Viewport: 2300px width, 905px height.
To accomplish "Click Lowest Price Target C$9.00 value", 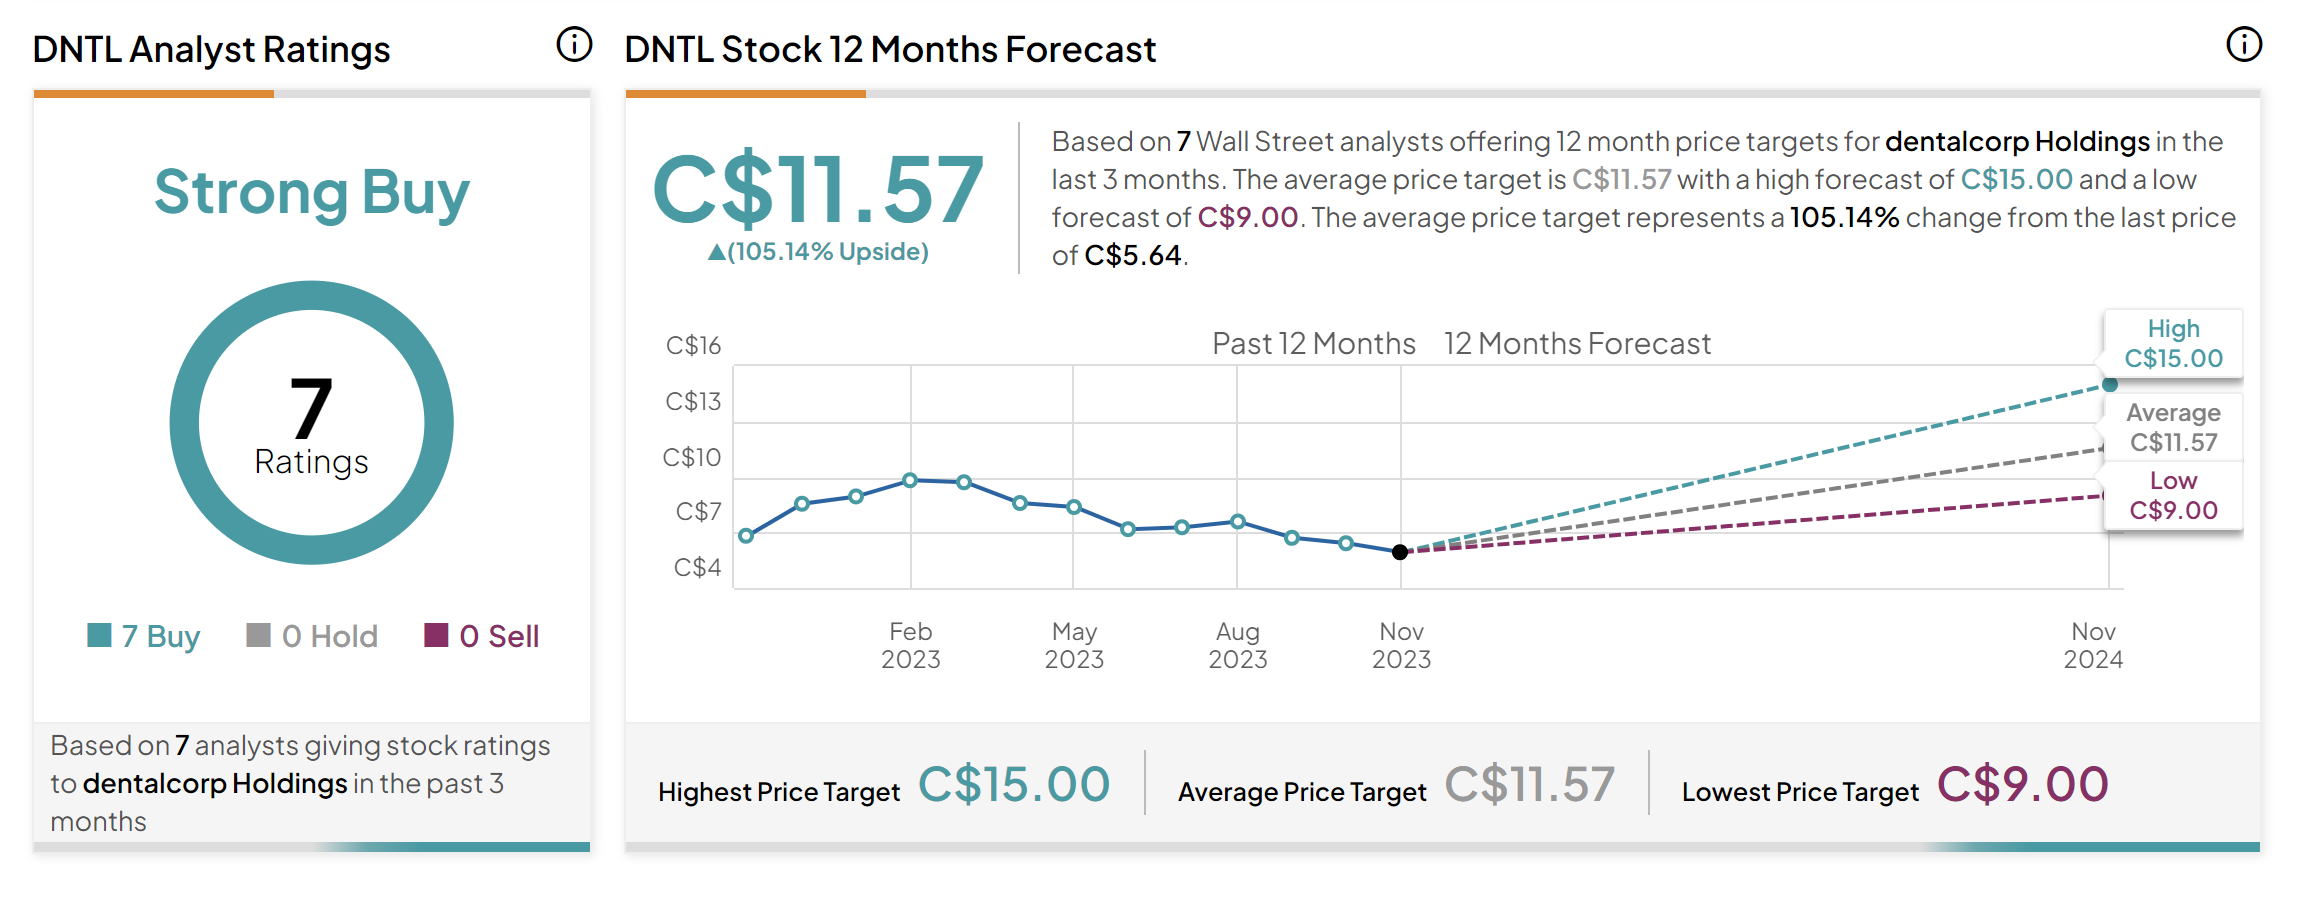I will (2023, 784).
